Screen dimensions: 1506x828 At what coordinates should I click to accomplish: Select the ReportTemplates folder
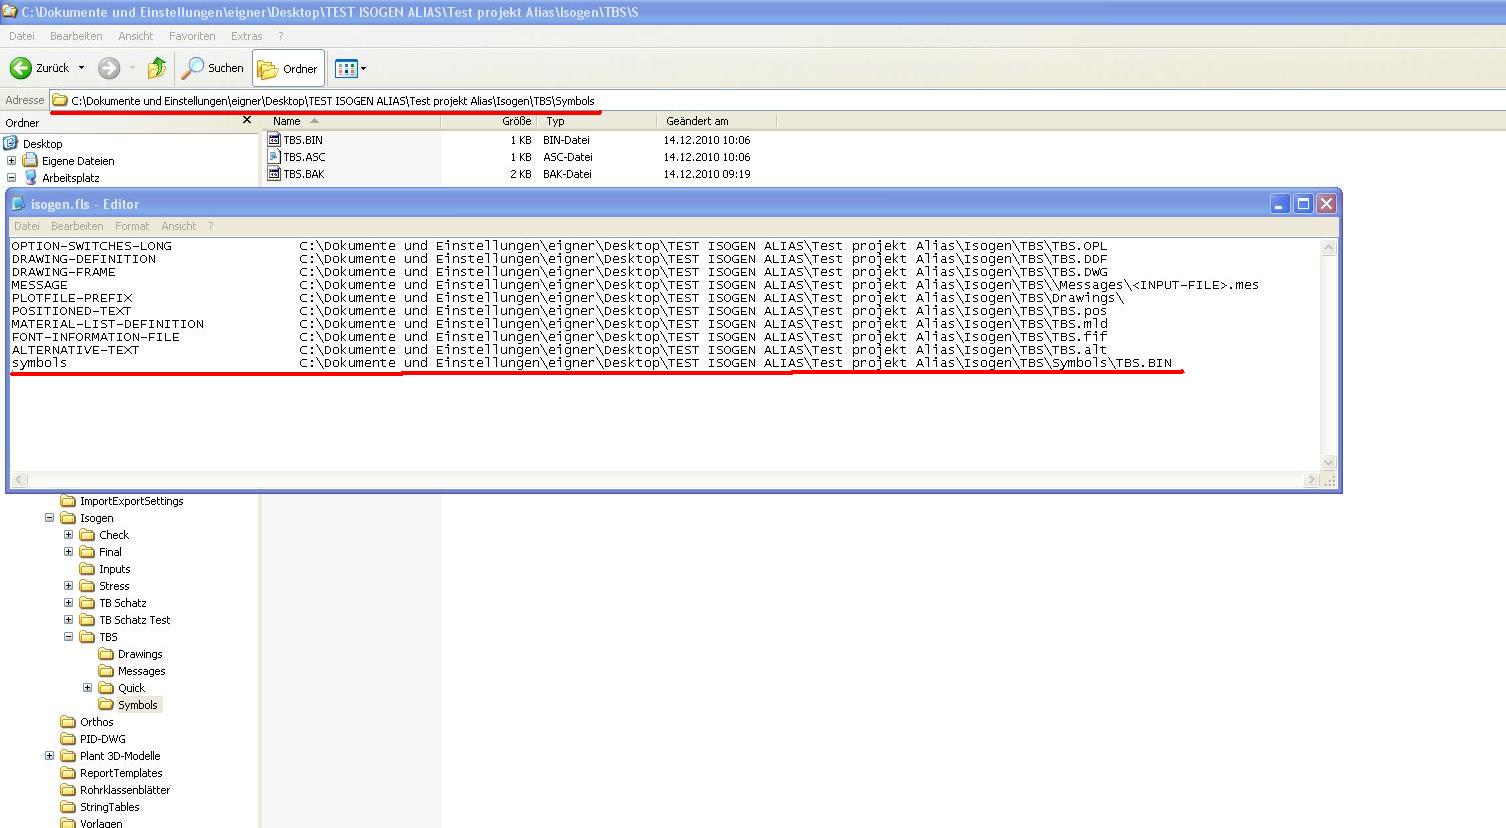point(121,773)
